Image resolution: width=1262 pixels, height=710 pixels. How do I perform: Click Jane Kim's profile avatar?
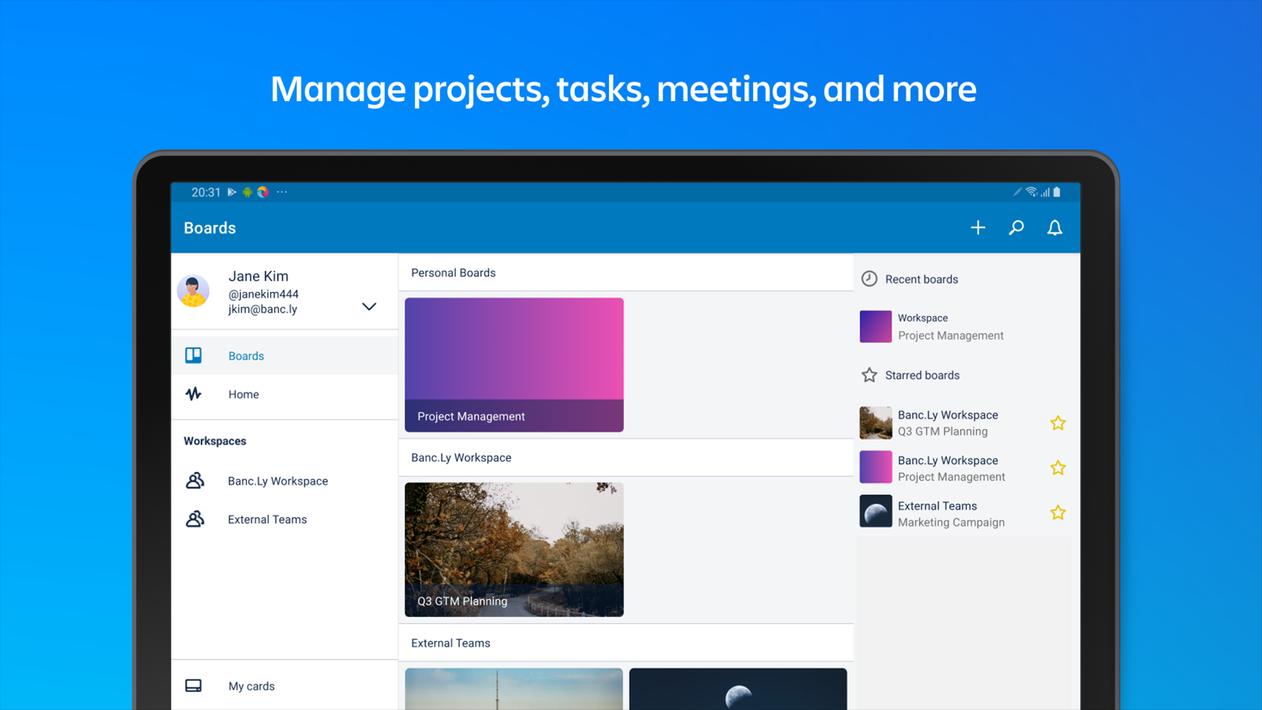[193, 291]
